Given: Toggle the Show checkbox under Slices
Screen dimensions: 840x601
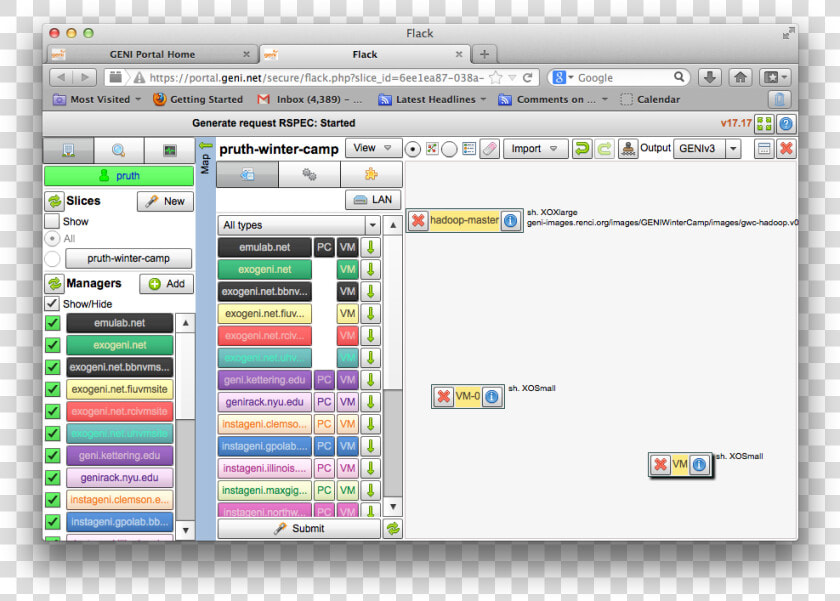Looking at the screenshot, I should click(52, 221).
